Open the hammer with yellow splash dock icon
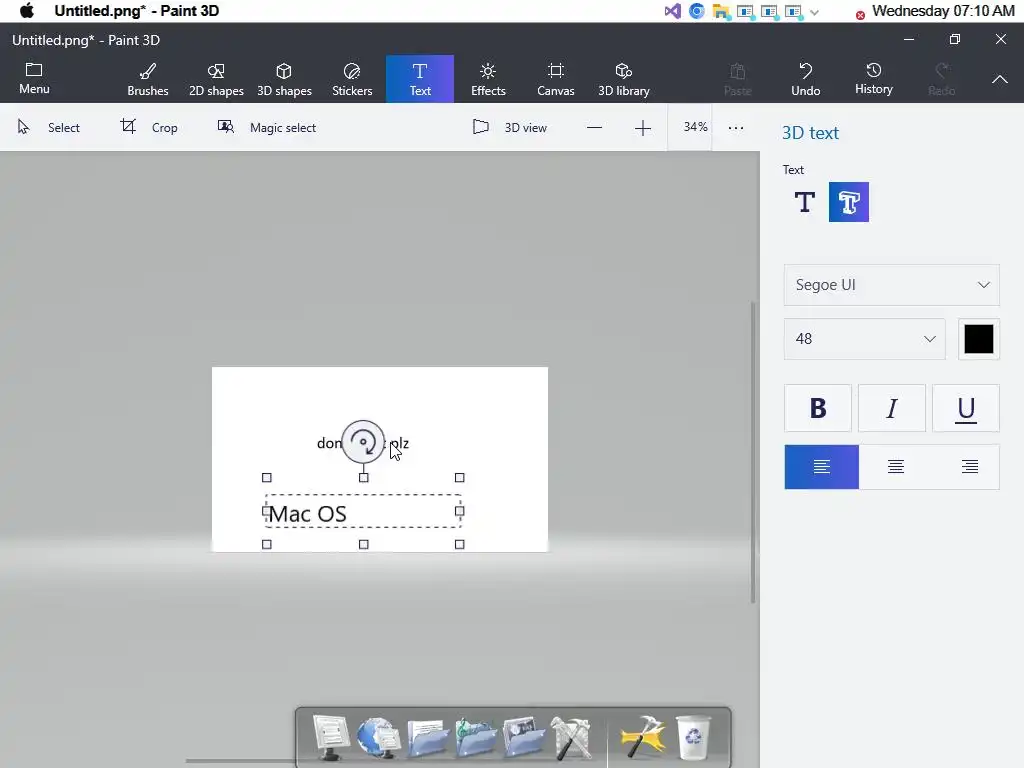The width and height of the screenshot is (1024, 768). point(643,736)
